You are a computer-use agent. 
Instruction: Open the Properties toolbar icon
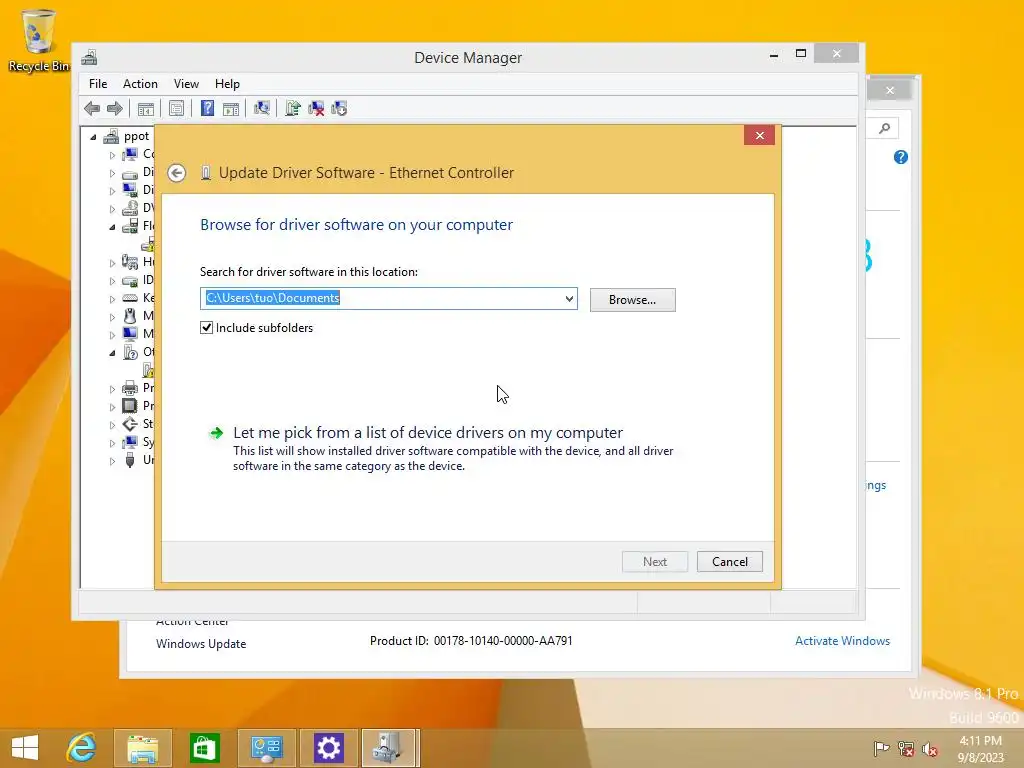(x=176, y=108)
